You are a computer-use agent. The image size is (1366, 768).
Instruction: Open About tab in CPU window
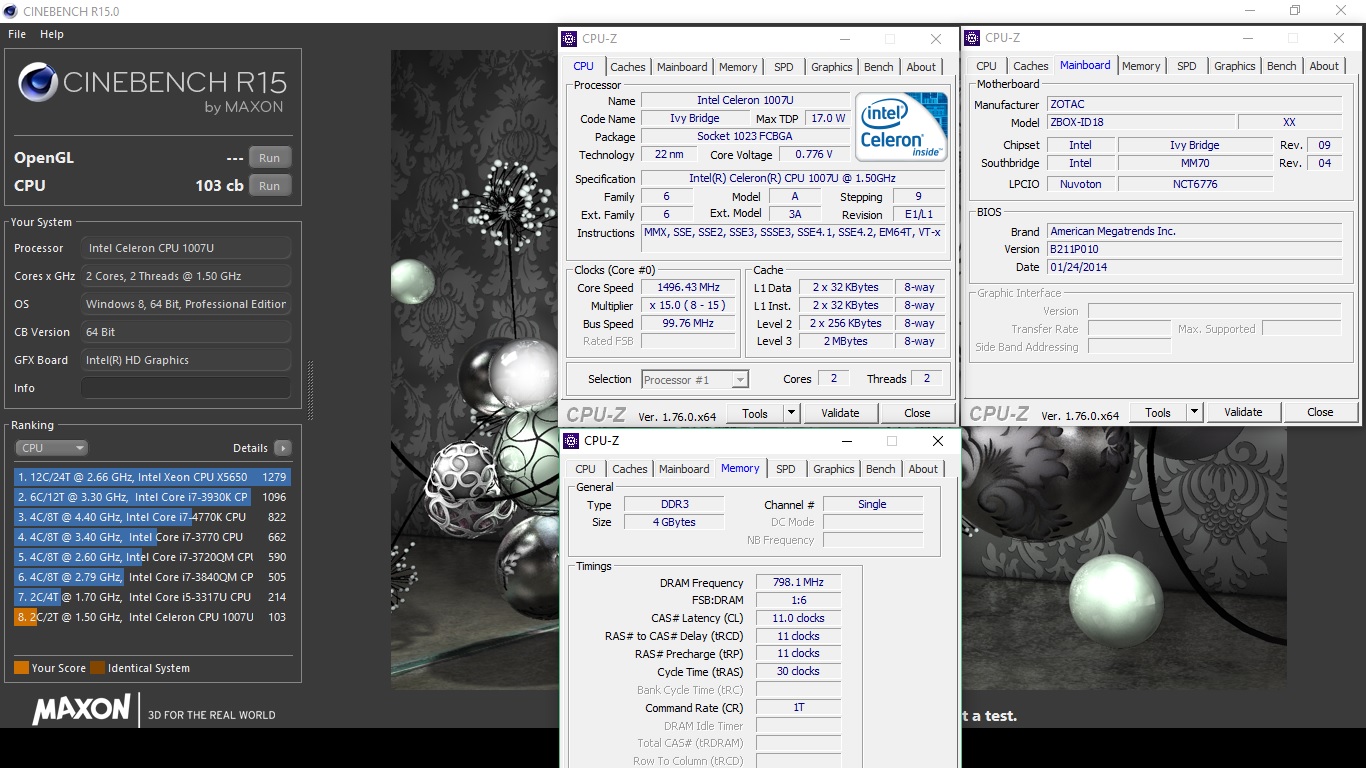[922, 67]
